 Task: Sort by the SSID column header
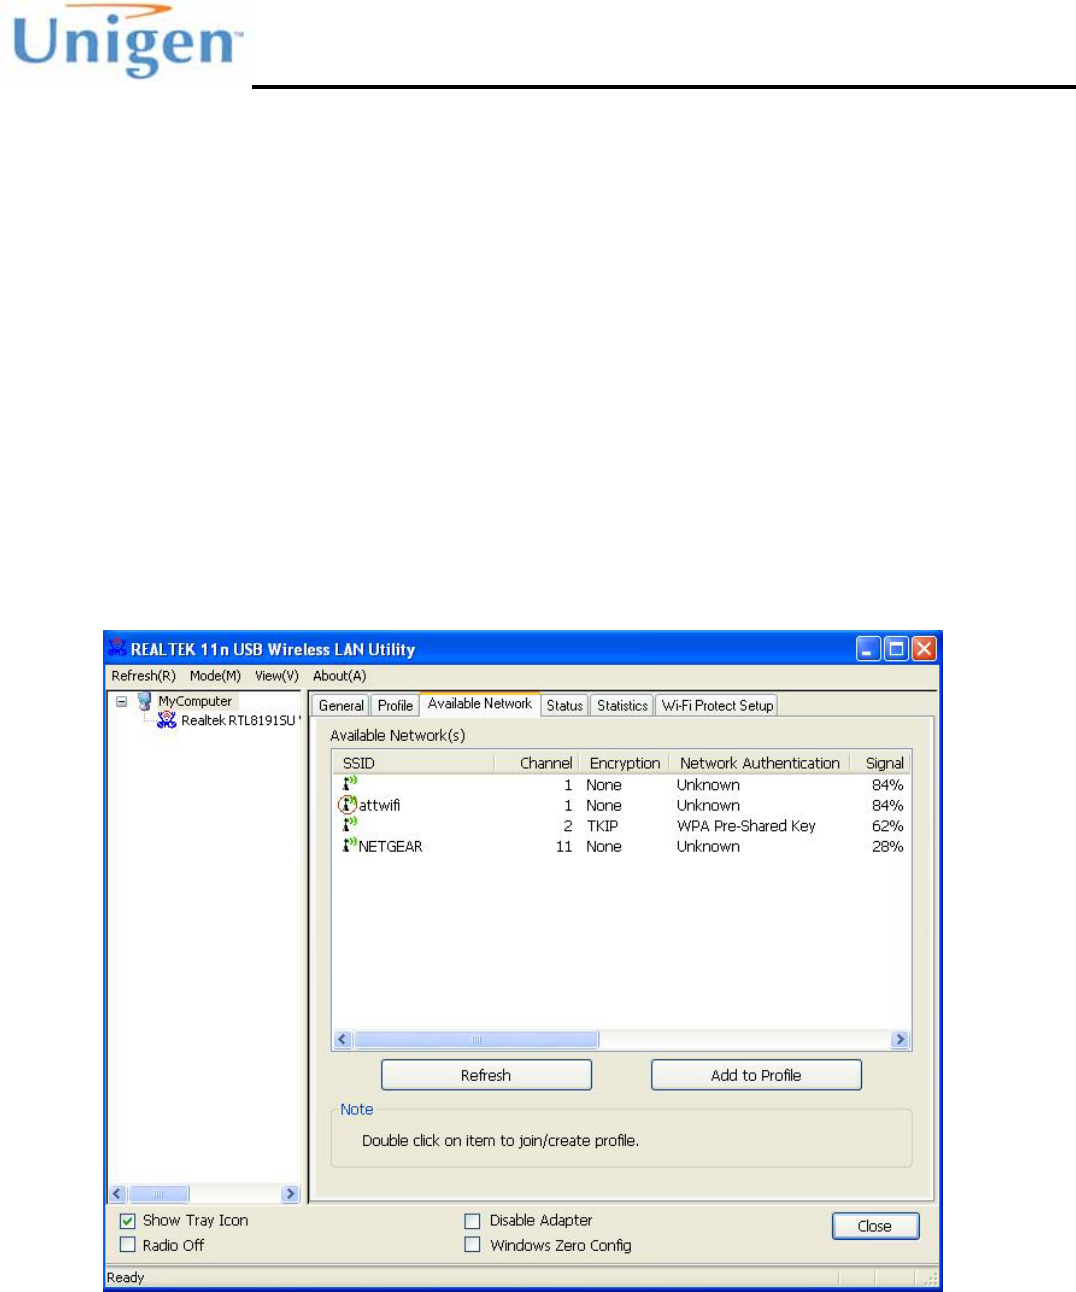tap(413, 763)
